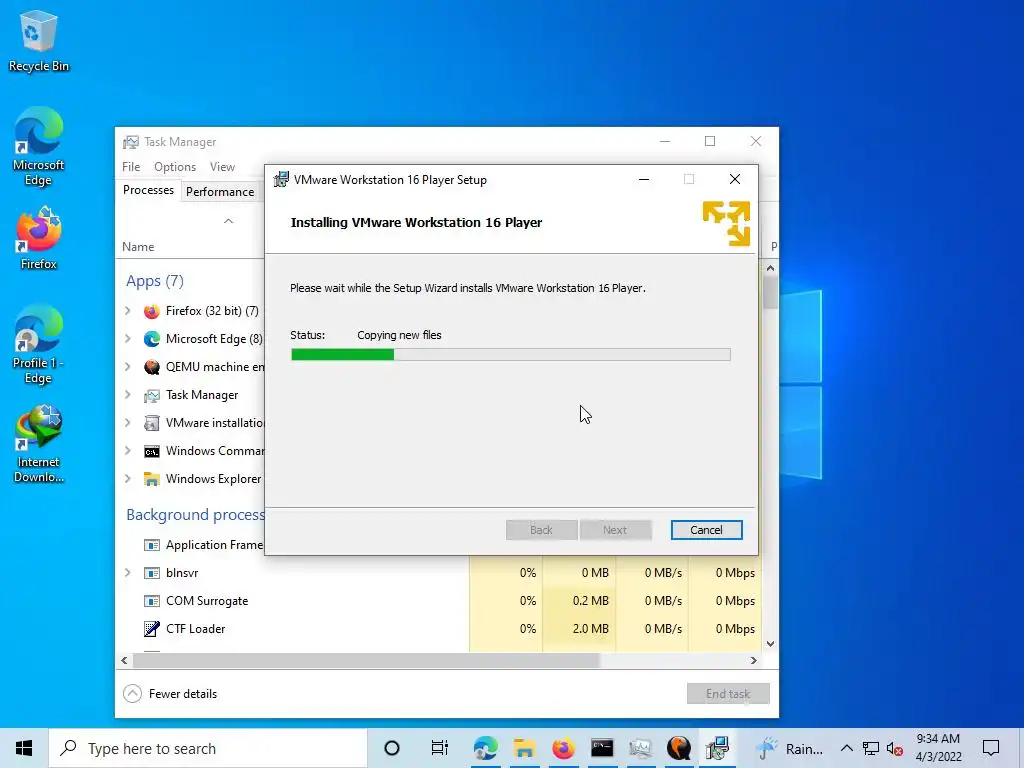Click the Type here to search box

[208, 748]
